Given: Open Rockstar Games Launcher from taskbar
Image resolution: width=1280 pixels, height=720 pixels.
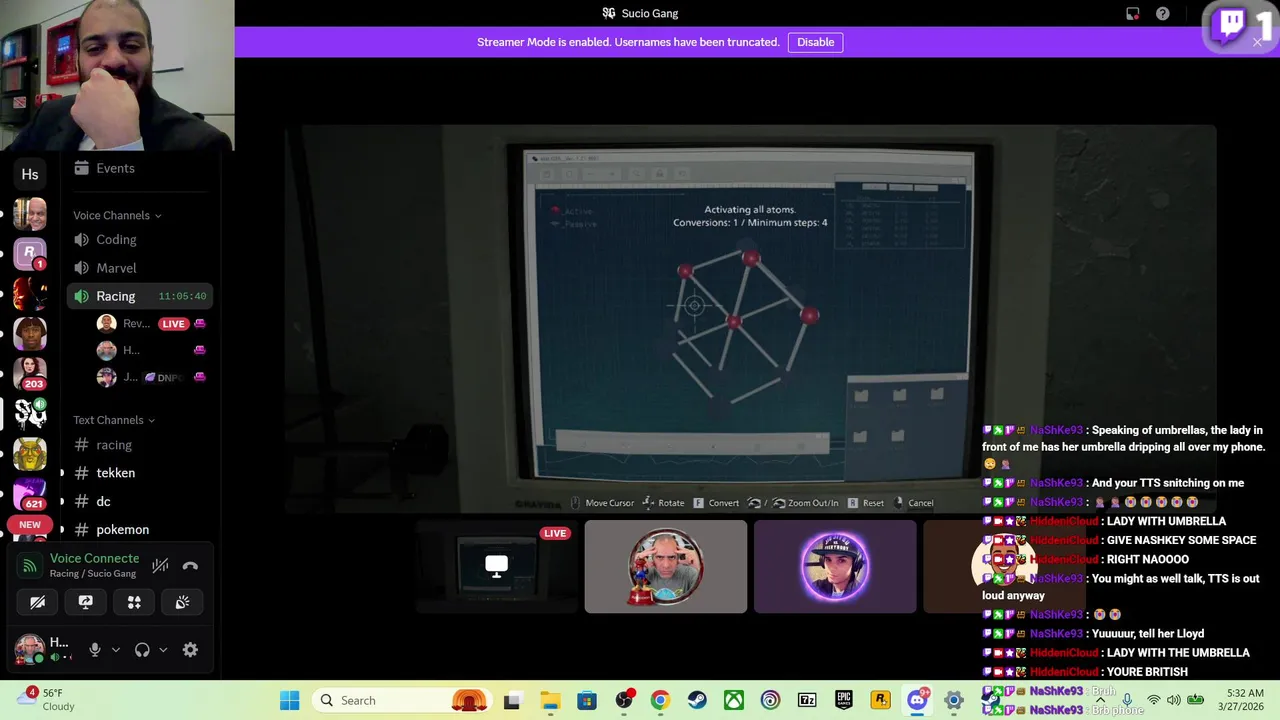Looking at the screenshot, I should [881, 700].
